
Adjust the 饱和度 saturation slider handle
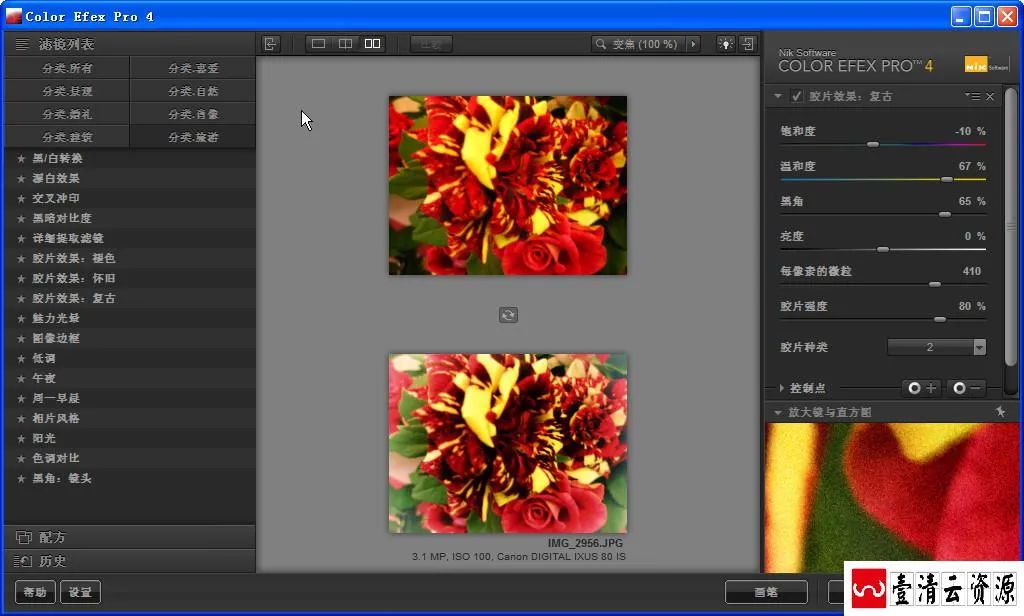tap(872, 144)
